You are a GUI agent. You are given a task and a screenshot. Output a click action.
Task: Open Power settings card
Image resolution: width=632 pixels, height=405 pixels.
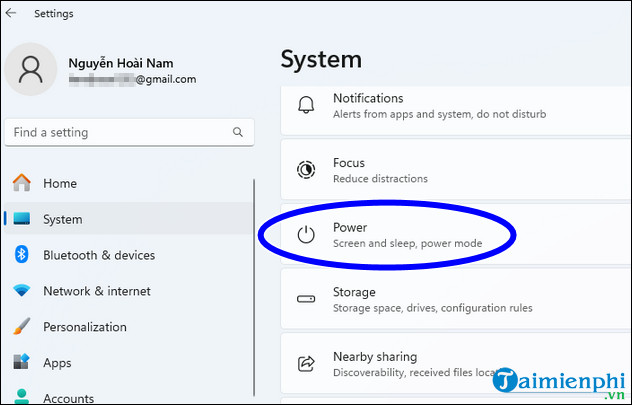(456, 234)
